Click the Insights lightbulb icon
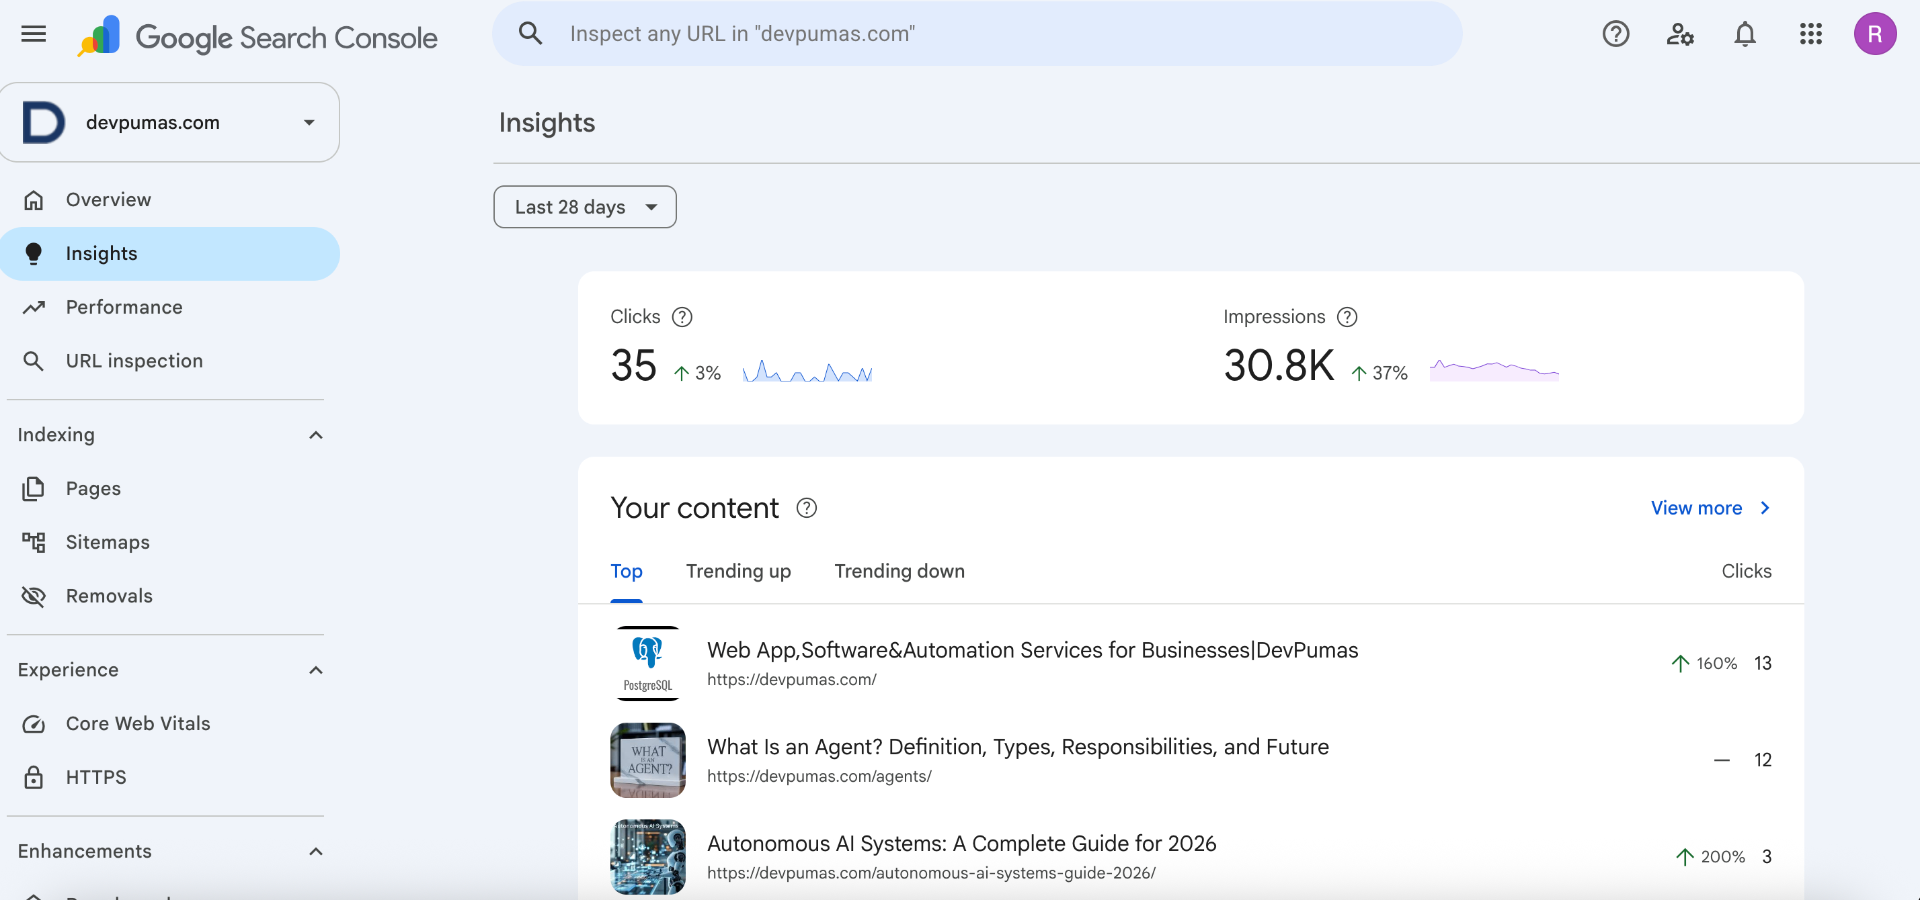The image size is (1920, 900). (34, 254)
